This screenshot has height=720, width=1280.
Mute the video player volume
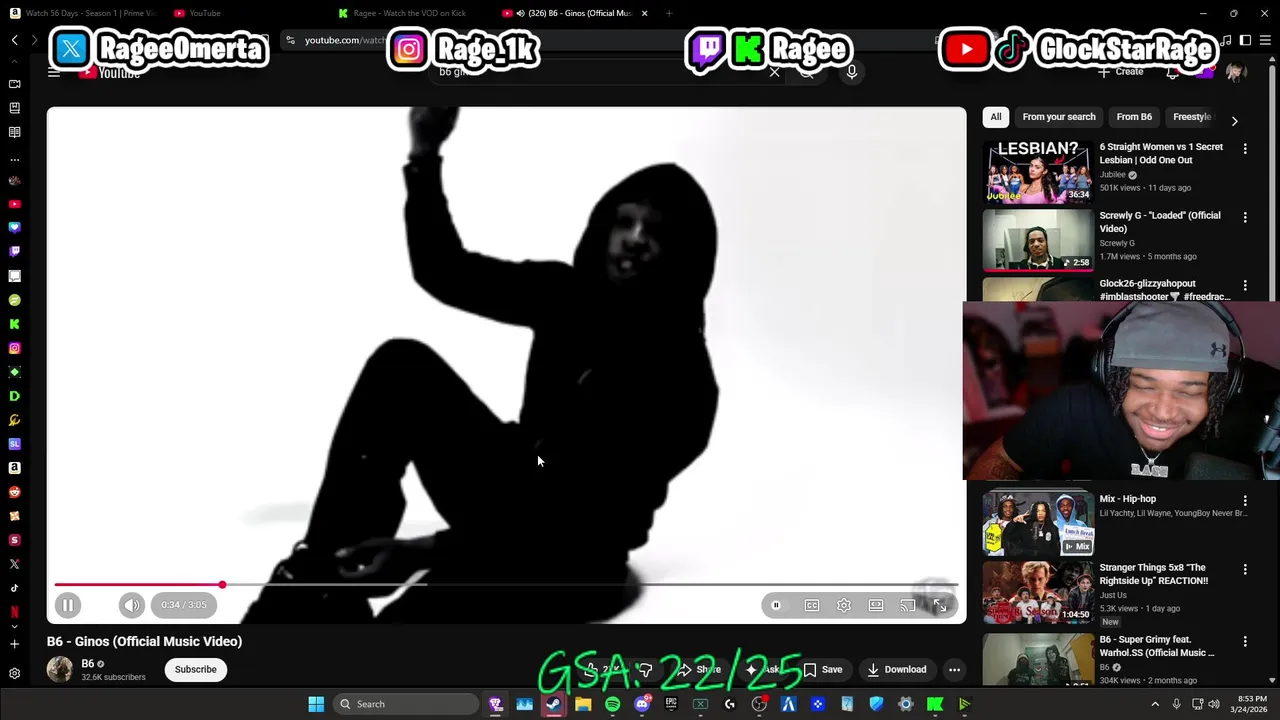[132, 605]
